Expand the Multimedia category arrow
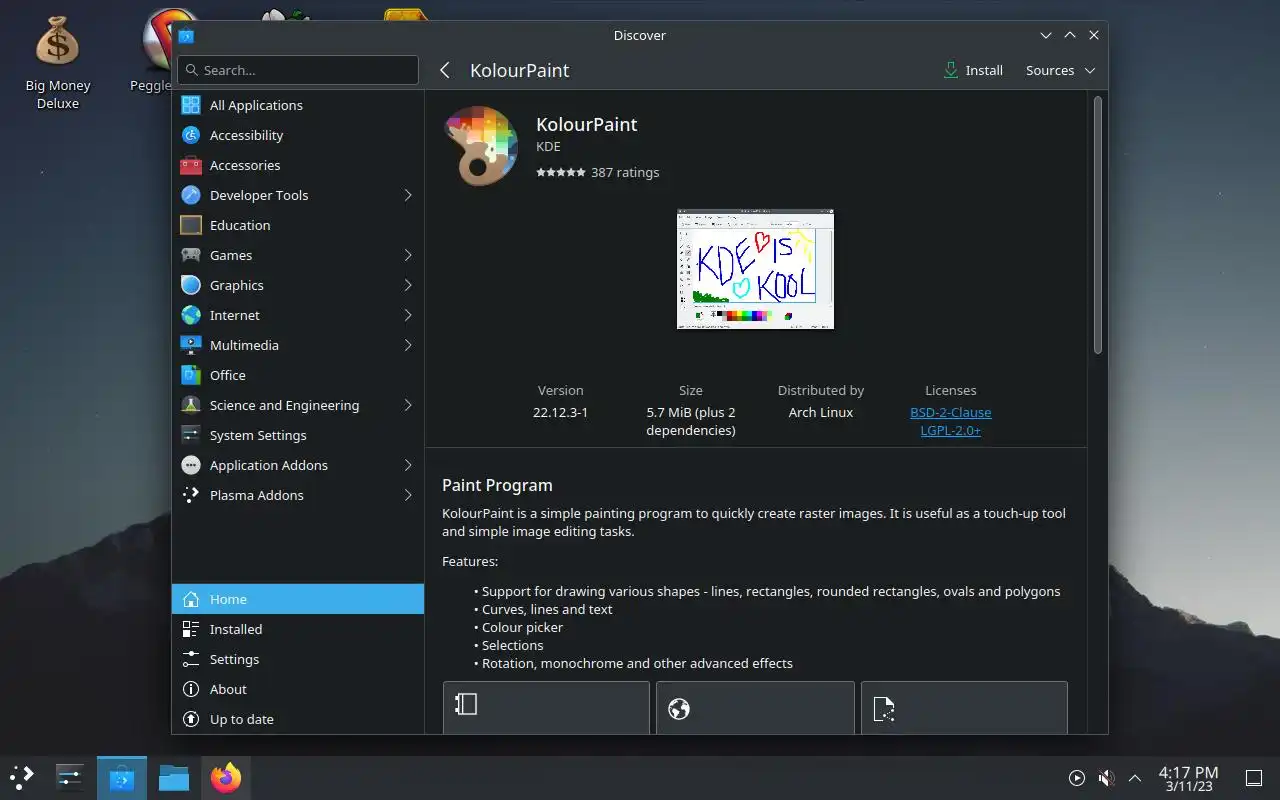This screenshot has width=1280, height=800. pyautogui.click(x=408, y=345)
